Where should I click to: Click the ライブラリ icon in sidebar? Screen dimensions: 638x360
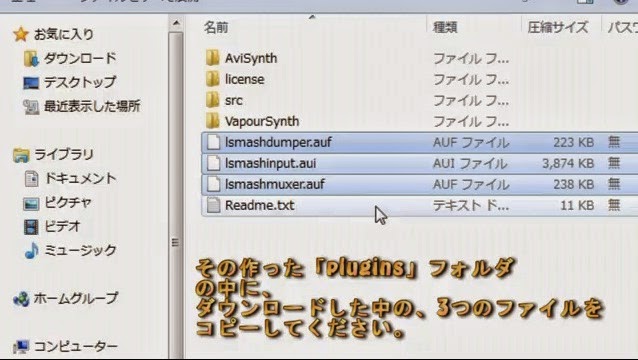point(21,155)
